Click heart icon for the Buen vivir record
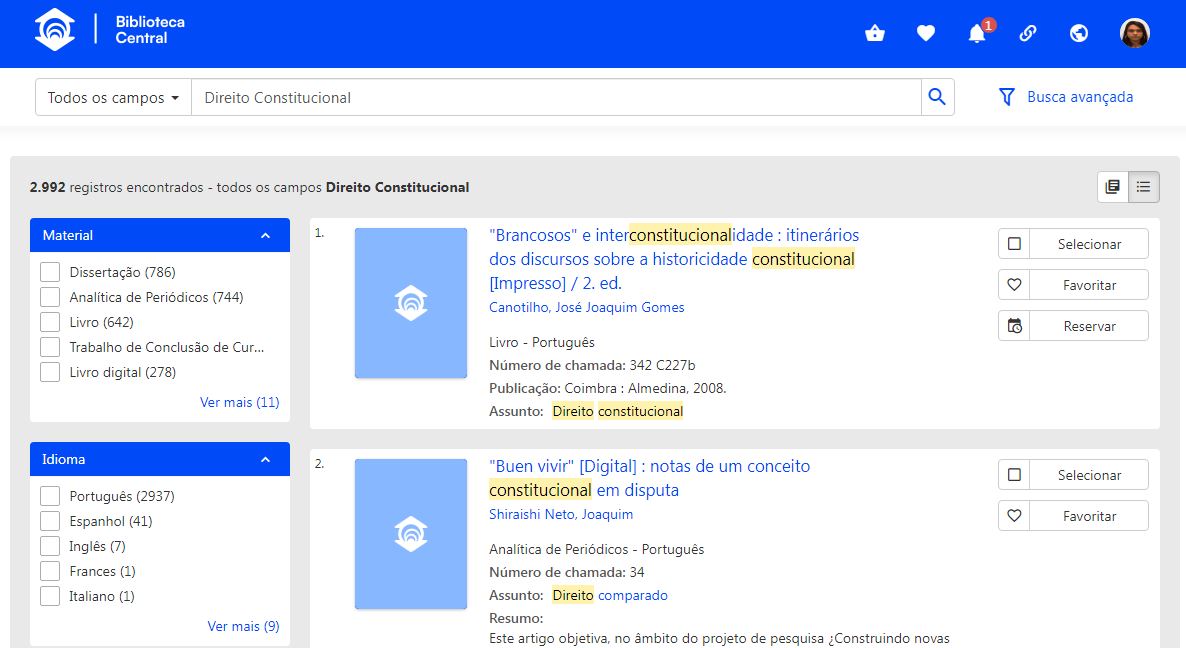Screen dimensions: 1186x648 1014,516
